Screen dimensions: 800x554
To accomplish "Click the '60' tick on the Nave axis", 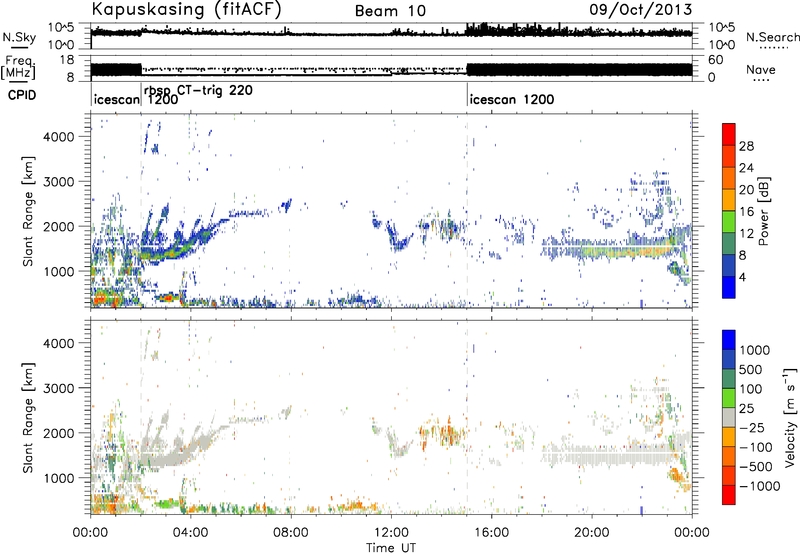I will (716, 60).
